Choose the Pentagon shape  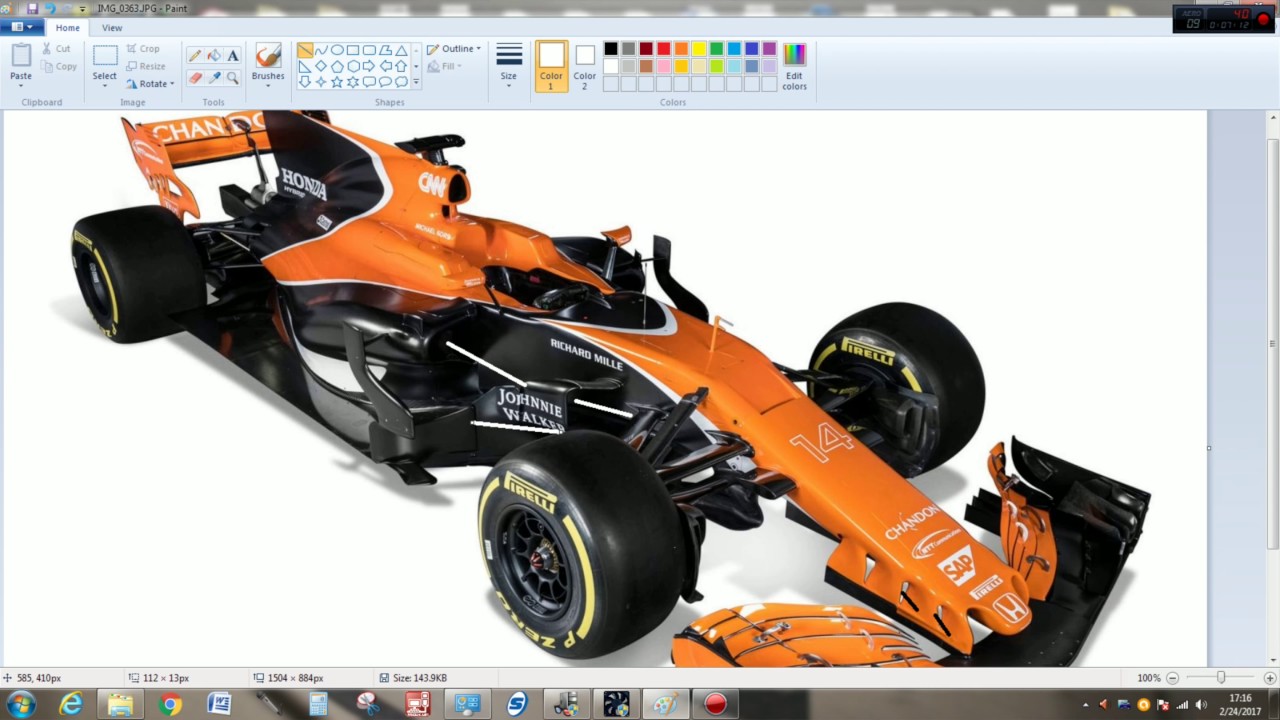(337, 66)
